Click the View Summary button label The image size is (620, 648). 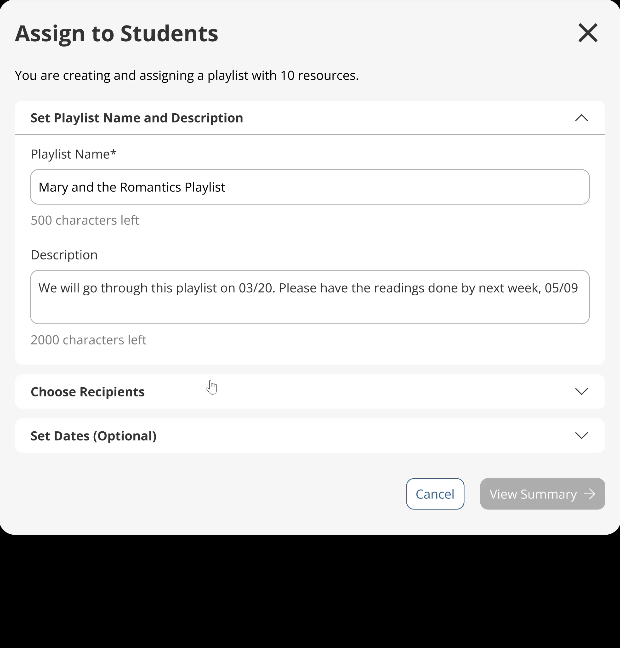[533, 494]
